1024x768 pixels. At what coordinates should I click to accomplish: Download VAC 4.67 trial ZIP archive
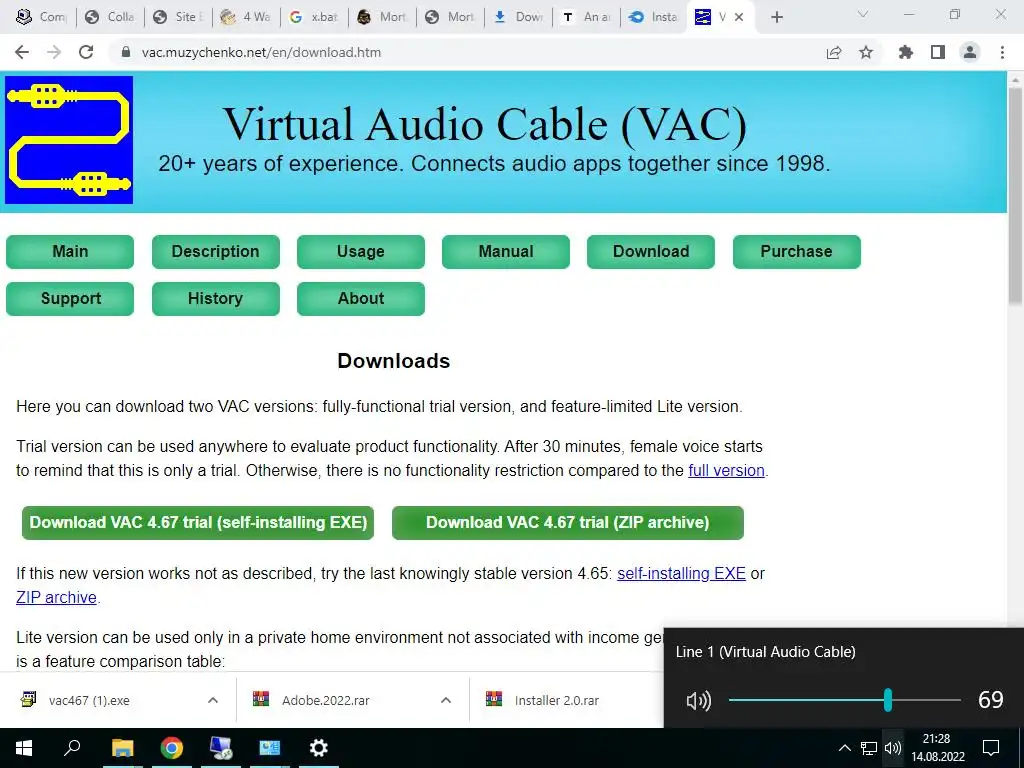568,522
